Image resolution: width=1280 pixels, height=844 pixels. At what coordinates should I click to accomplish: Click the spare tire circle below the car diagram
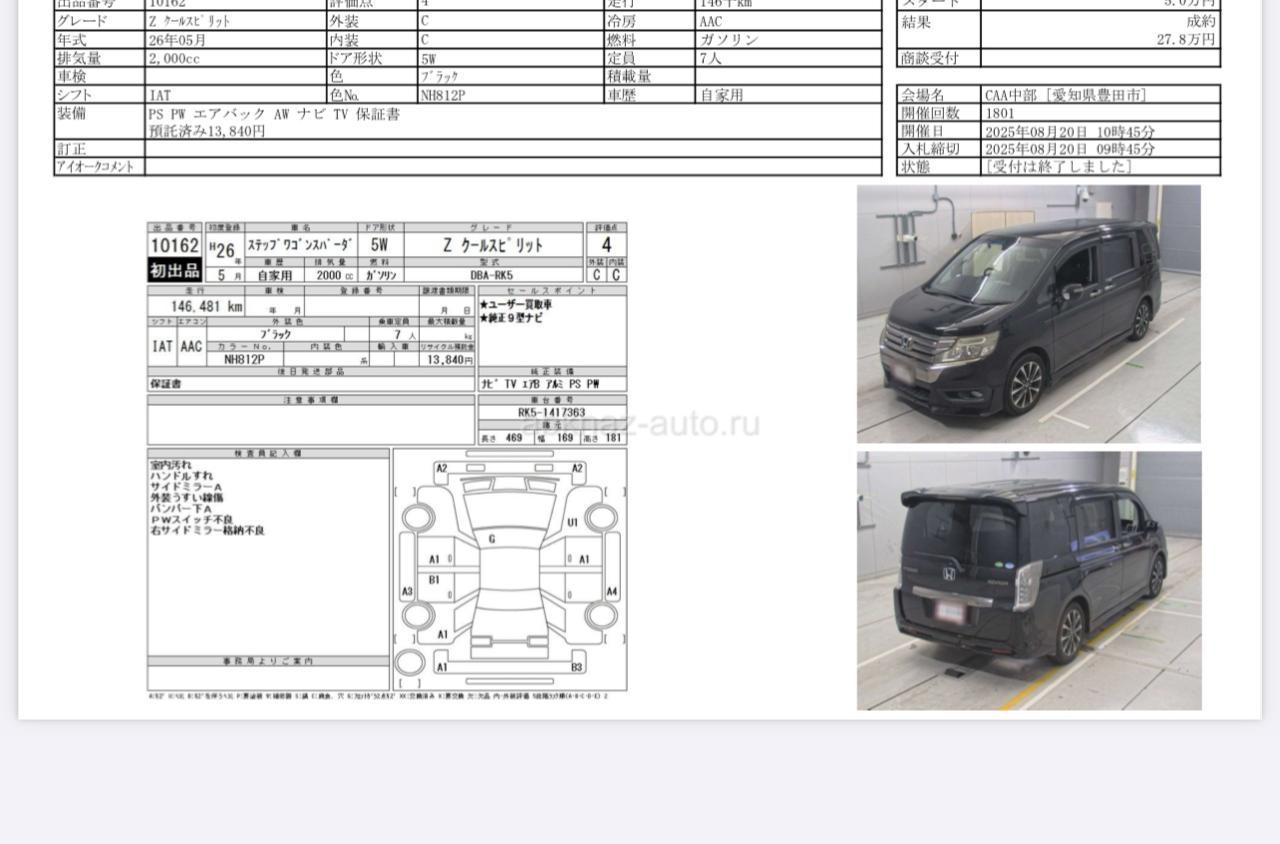(x=409, y=662)
